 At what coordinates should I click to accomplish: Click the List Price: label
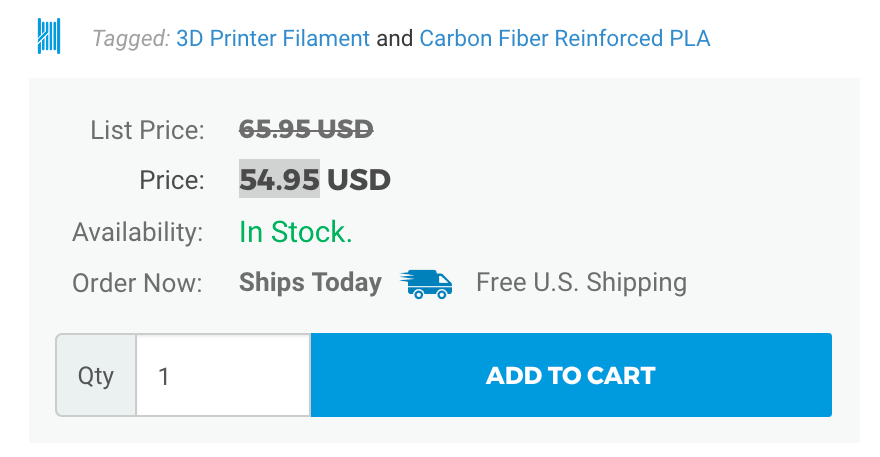(147, 130)
